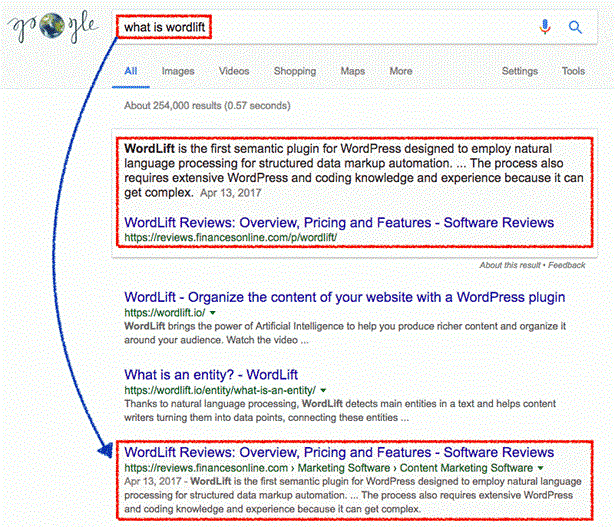Image resolution: width=615 pixels, height=527 pixels.
Task: Open the Shopping tab
Action: point(295,71)
